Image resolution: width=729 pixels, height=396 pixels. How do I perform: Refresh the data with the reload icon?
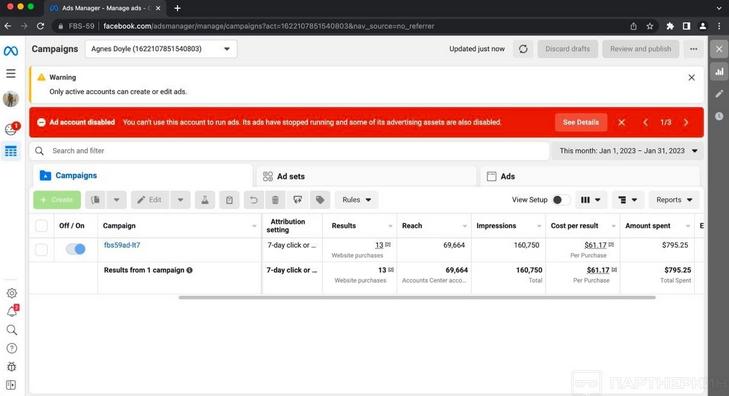[x=523, y=49]
